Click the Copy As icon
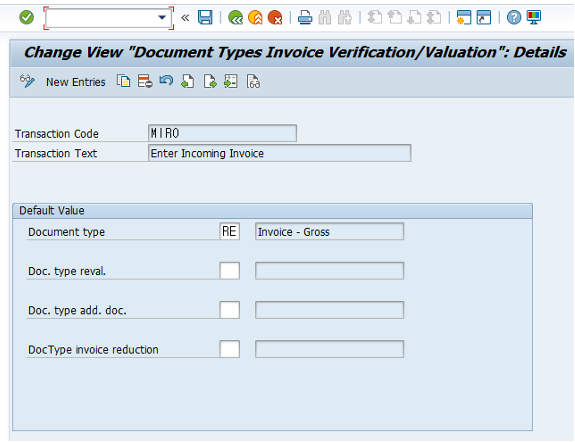Image resolution: width=575 pixels, height=442 pixels. click(x=124, y=81)
